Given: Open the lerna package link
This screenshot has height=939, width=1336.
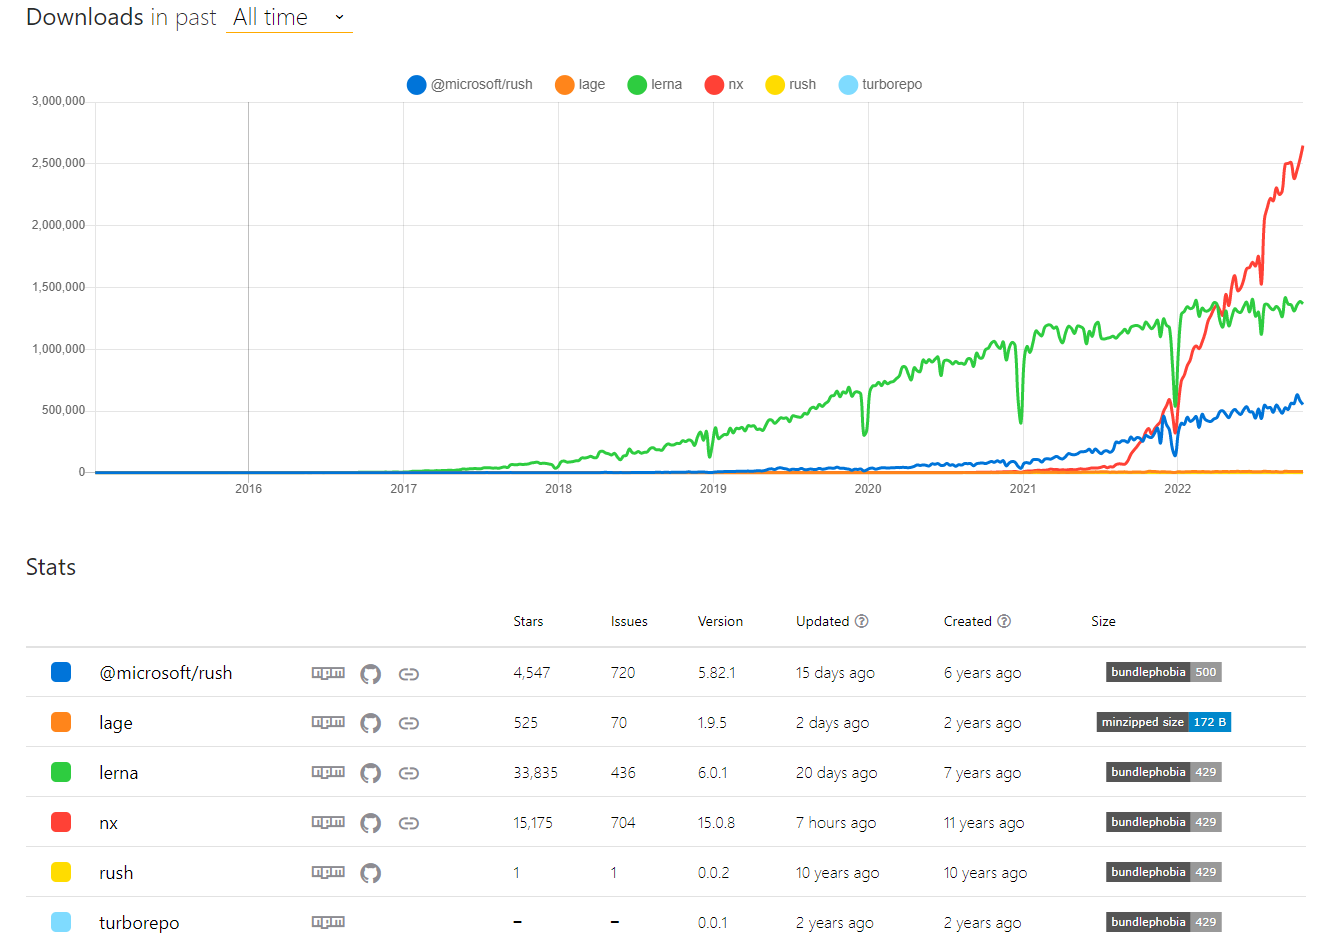Looking at the screenshot, I should [119, 773].
